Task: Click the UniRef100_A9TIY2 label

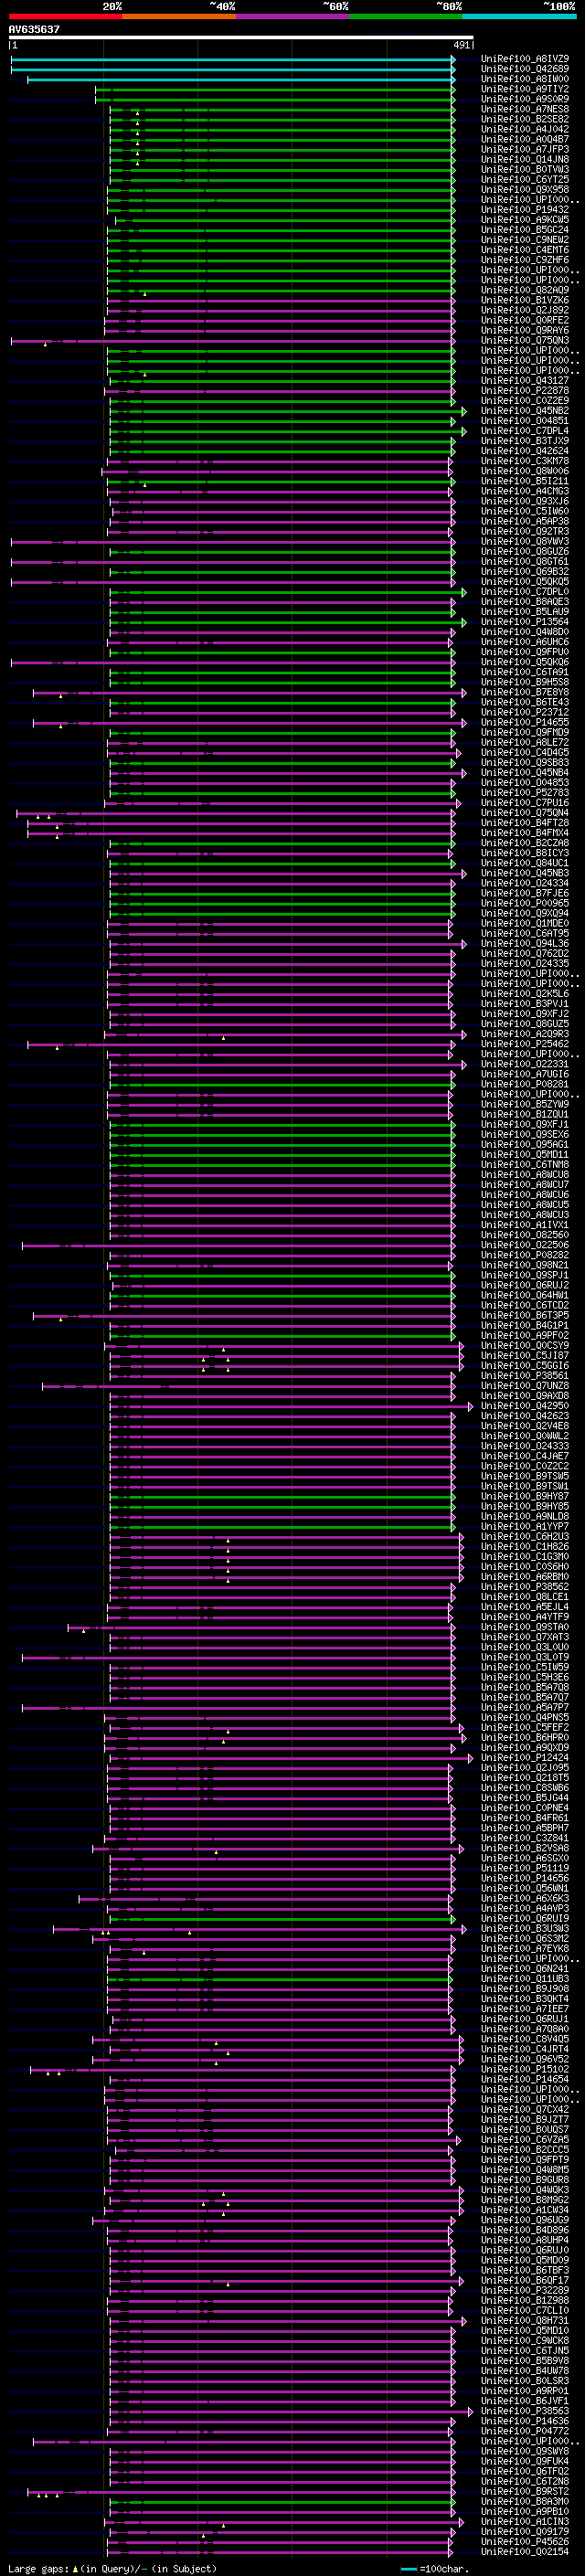Action: 525,89
